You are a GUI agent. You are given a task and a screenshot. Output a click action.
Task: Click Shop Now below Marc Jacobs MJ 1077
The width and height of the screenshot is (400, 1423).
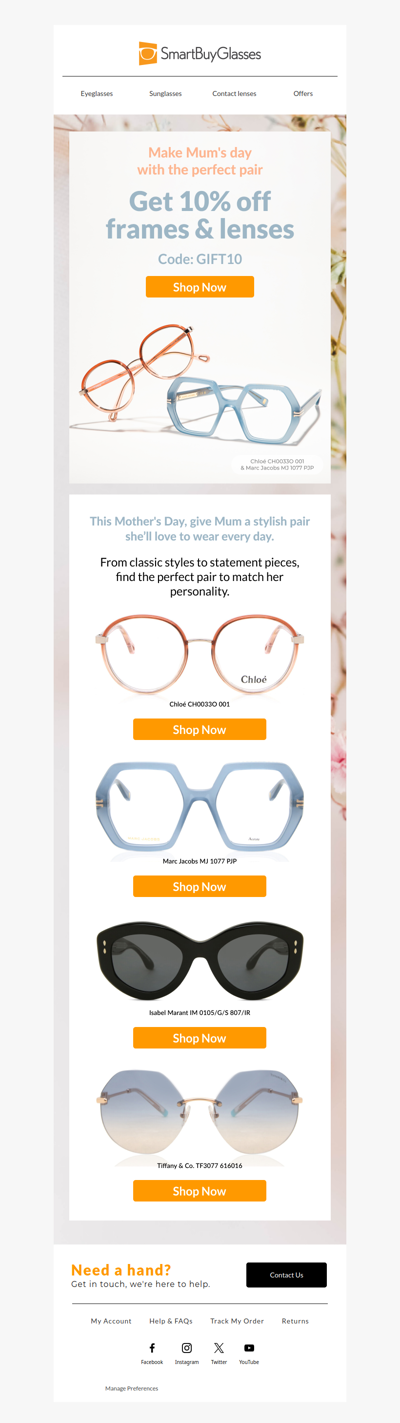200,887
